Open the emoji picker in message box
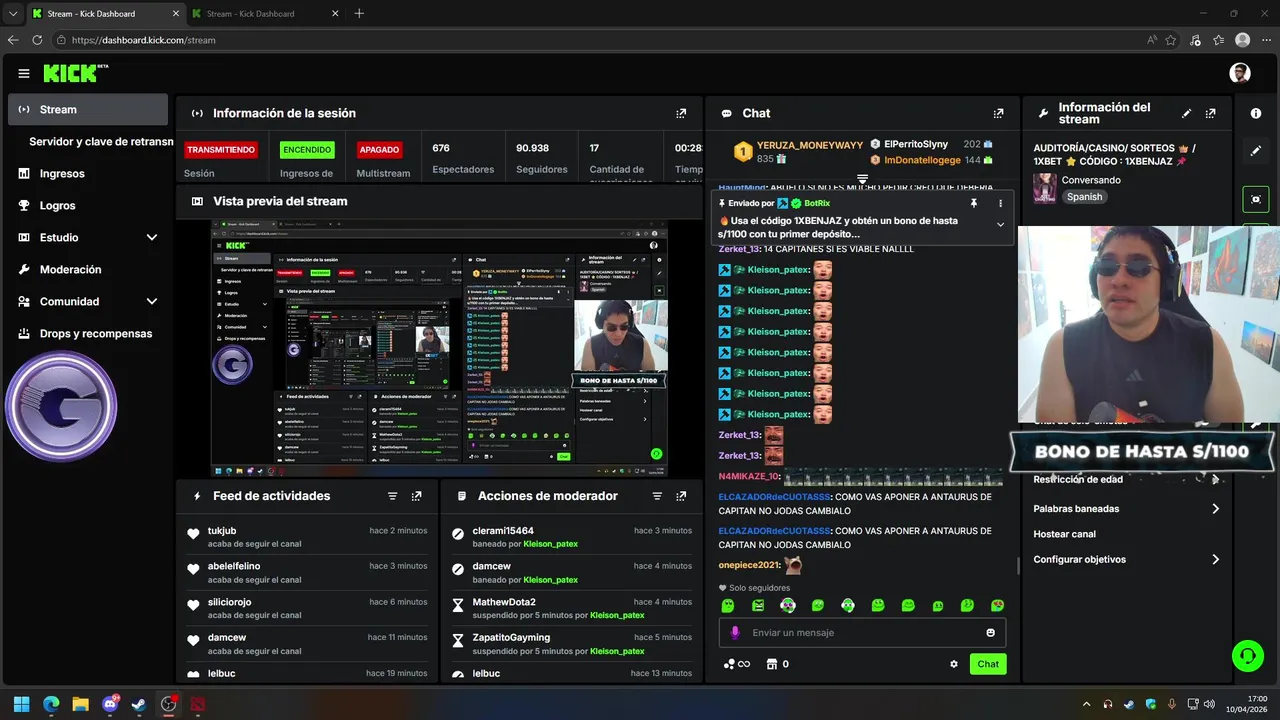 pos(991,632)
